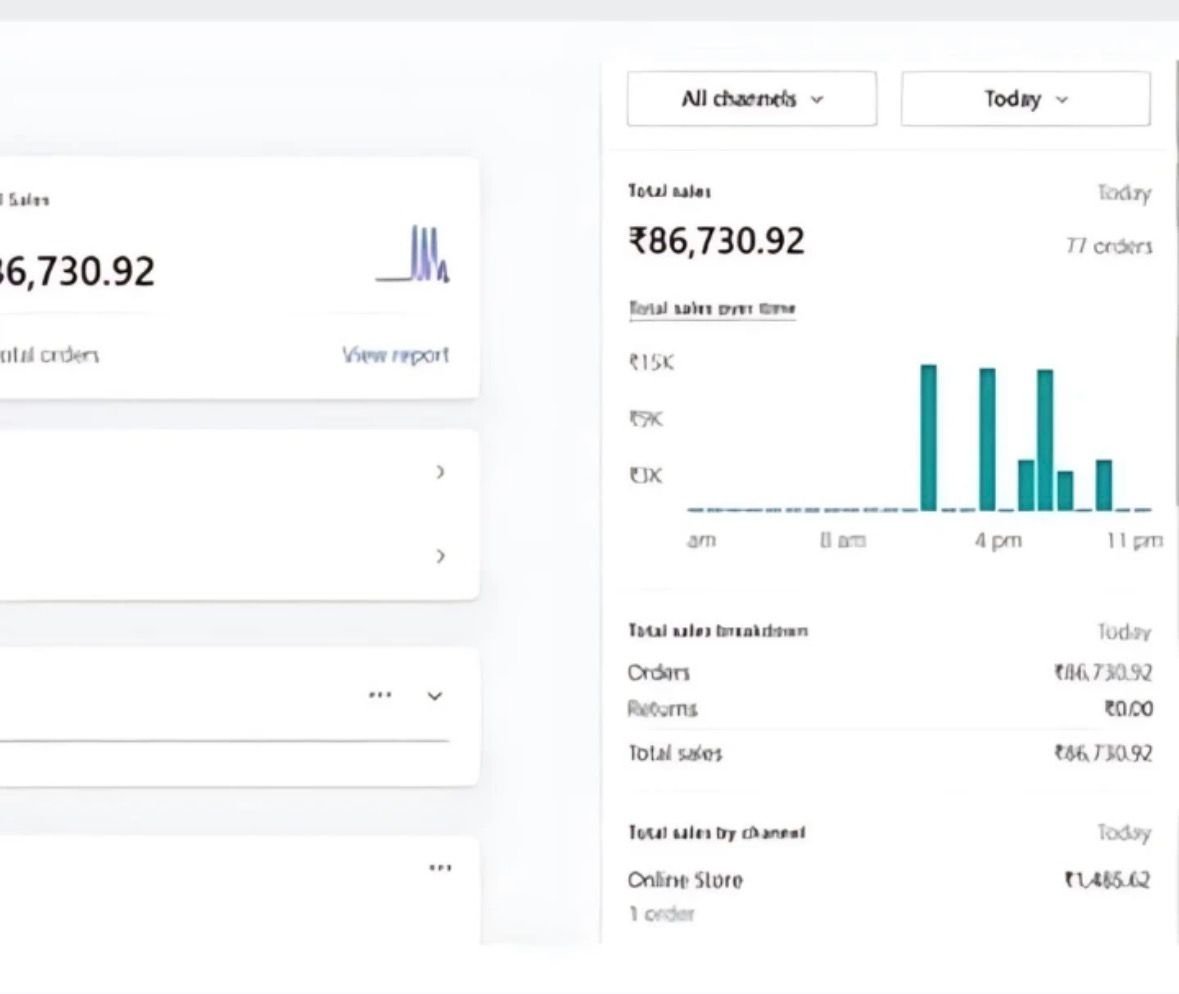Select the Online Store channel row
The width and height of the screenshot is (1179, 994).
[685, 881]
